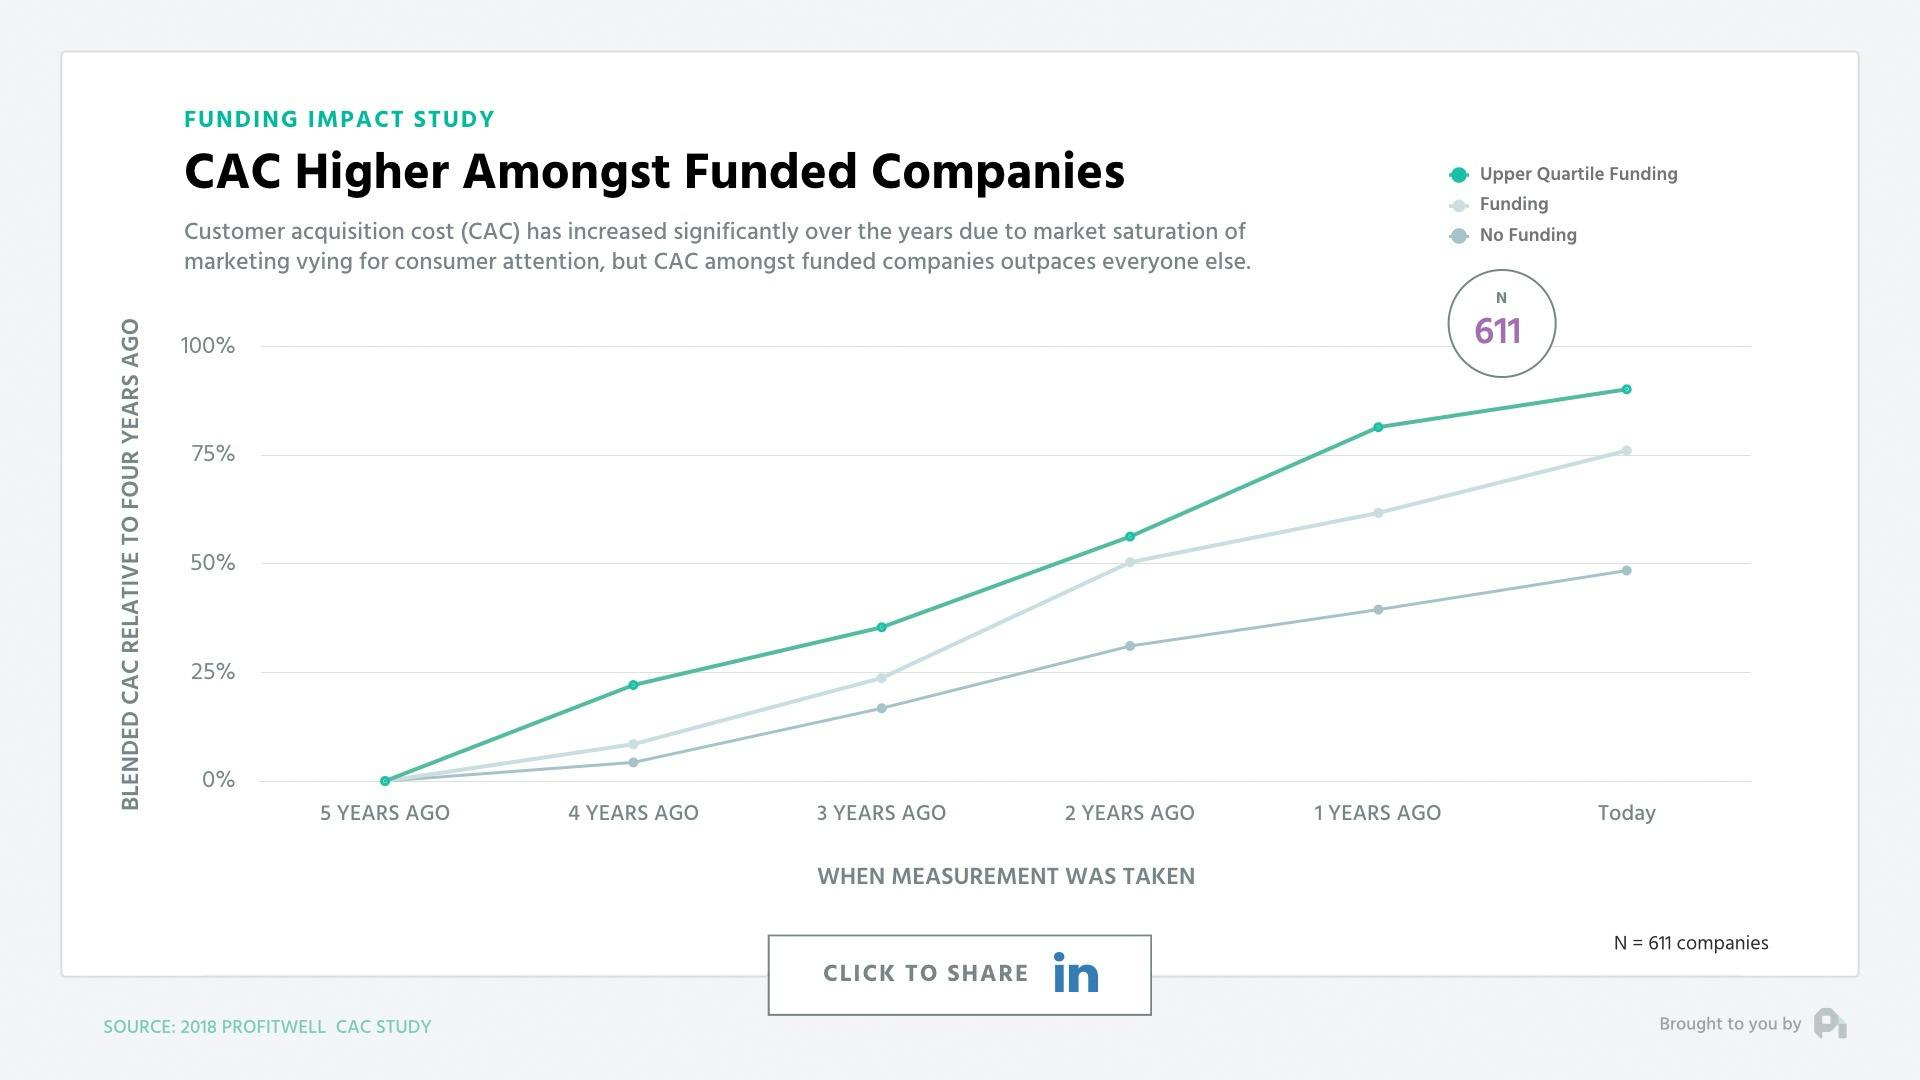Click the light gray Funding legend dot
This screenshot has height=1080, width=1920.
pos(1460,204)
